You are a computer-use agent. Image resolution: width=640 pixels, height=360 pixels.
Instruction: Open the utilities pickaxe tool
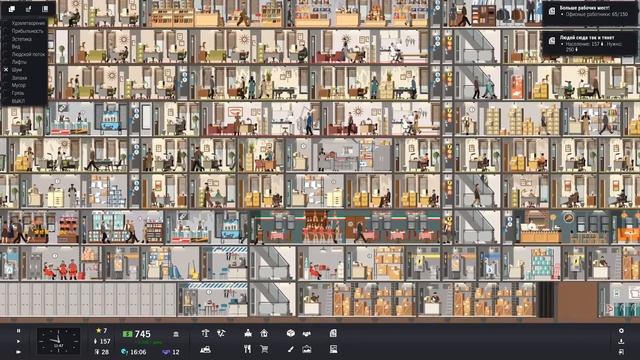221,333
